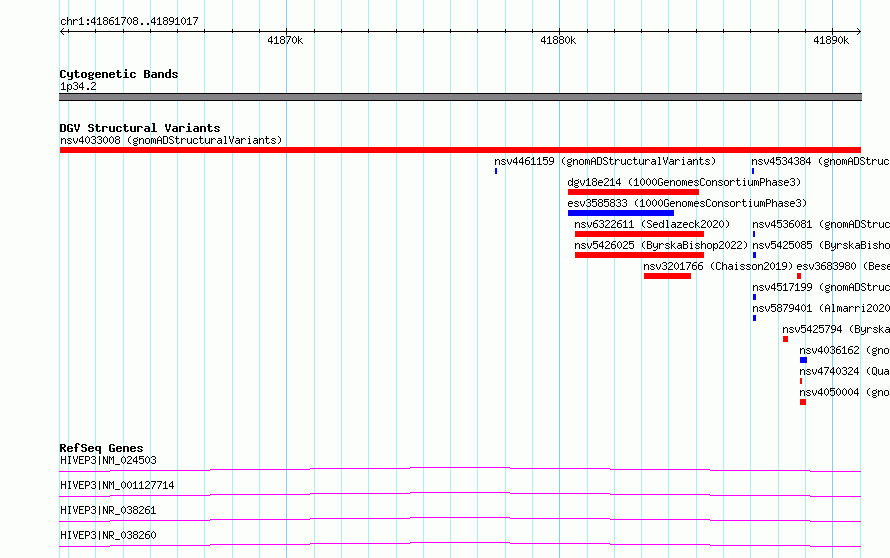Open the nsv6322611 (Sedlazeck2020) label

pos(652,224)
